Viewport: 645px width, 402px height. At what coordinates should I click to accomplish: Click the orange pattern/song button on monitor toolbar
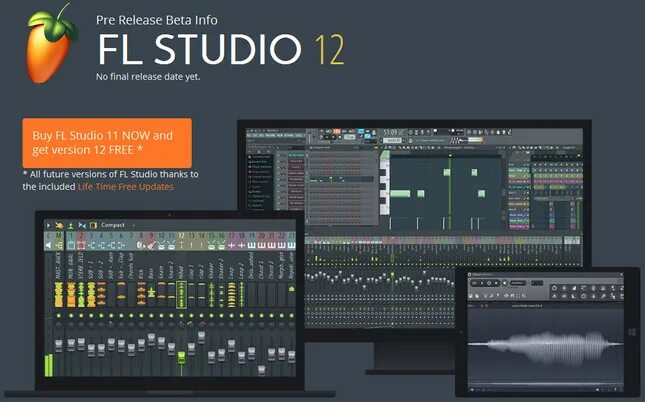pyautogui.click(x=336, y=131)
